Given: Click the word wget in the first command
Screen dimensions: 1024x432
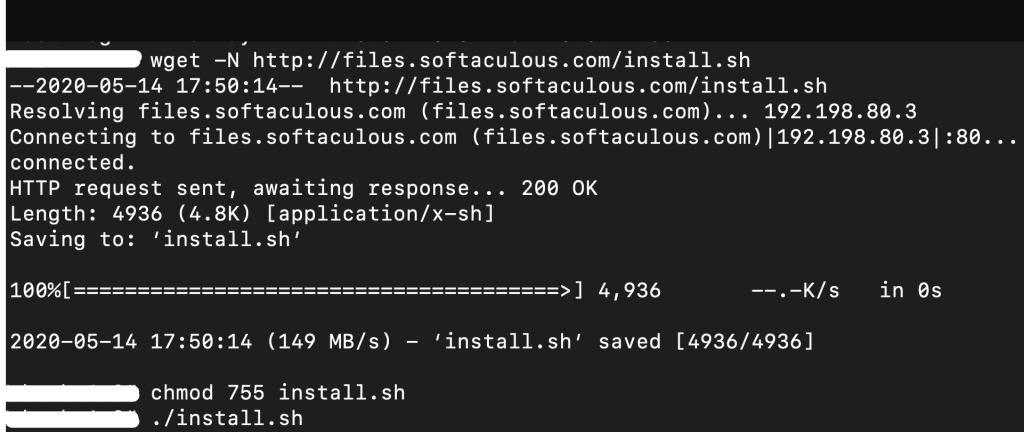Looking at the screenshot, I should pyautogui.click(x=174, y=61).
